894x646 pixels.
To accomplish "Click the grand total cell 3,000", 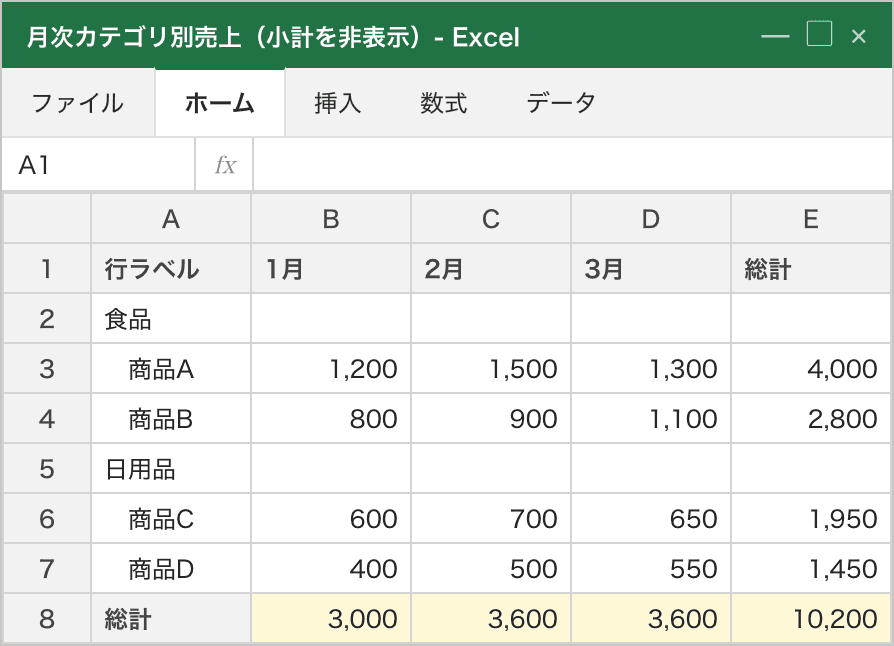I will 331,619.
